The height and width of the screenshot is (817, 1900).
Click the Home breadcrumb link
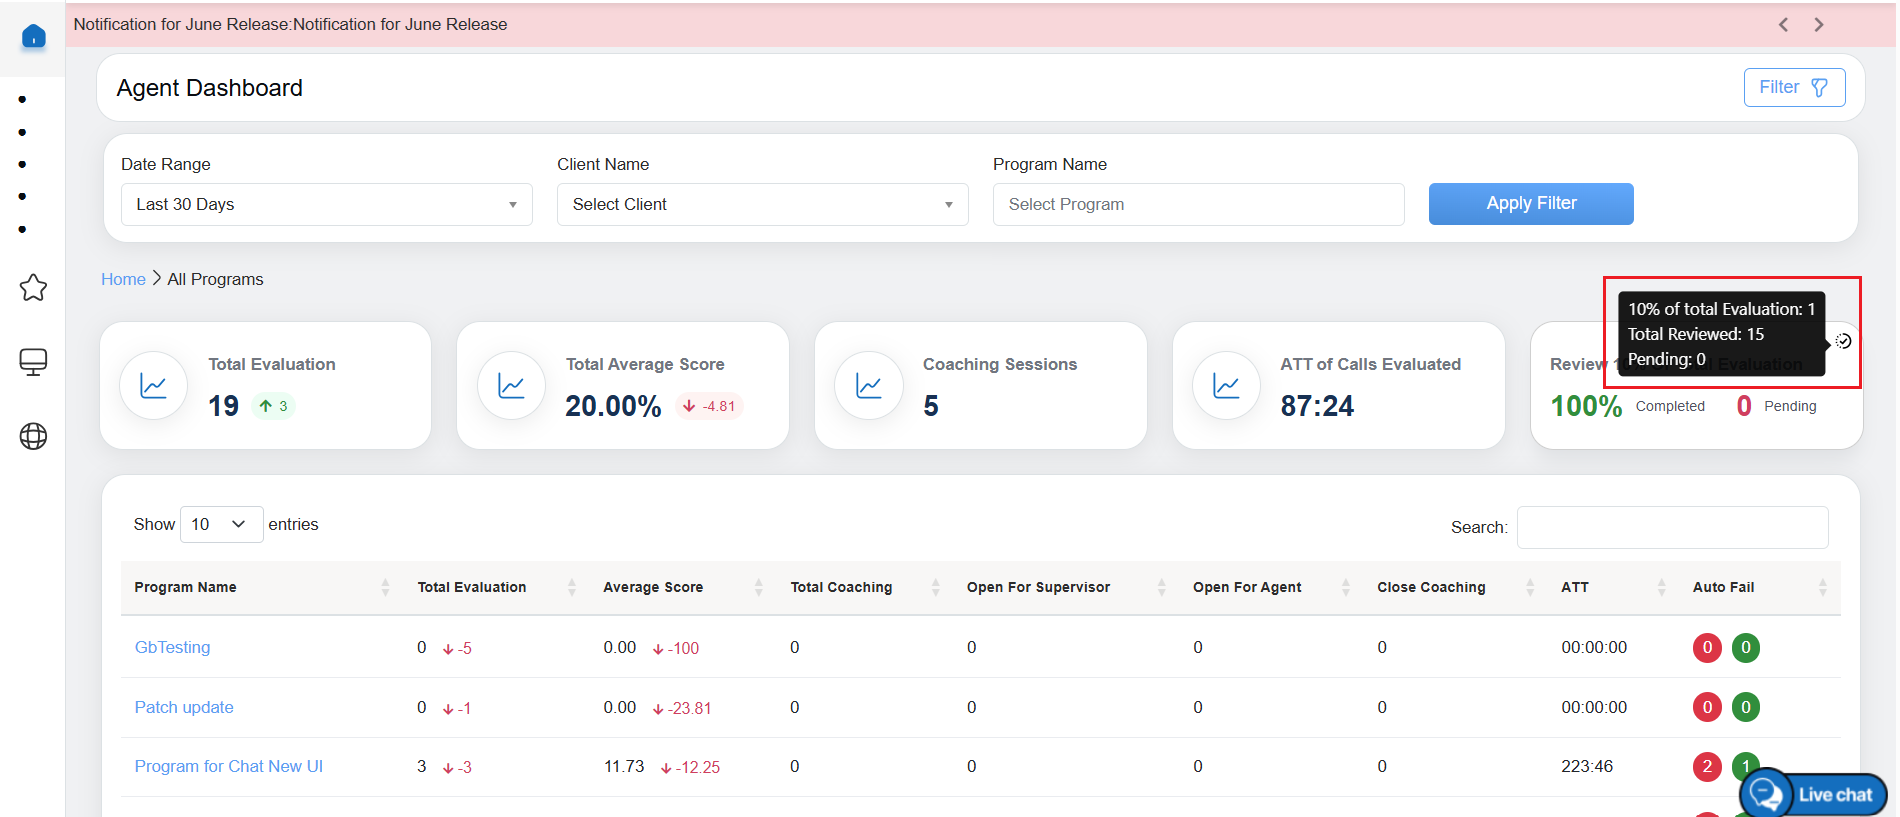click(123, 279)
